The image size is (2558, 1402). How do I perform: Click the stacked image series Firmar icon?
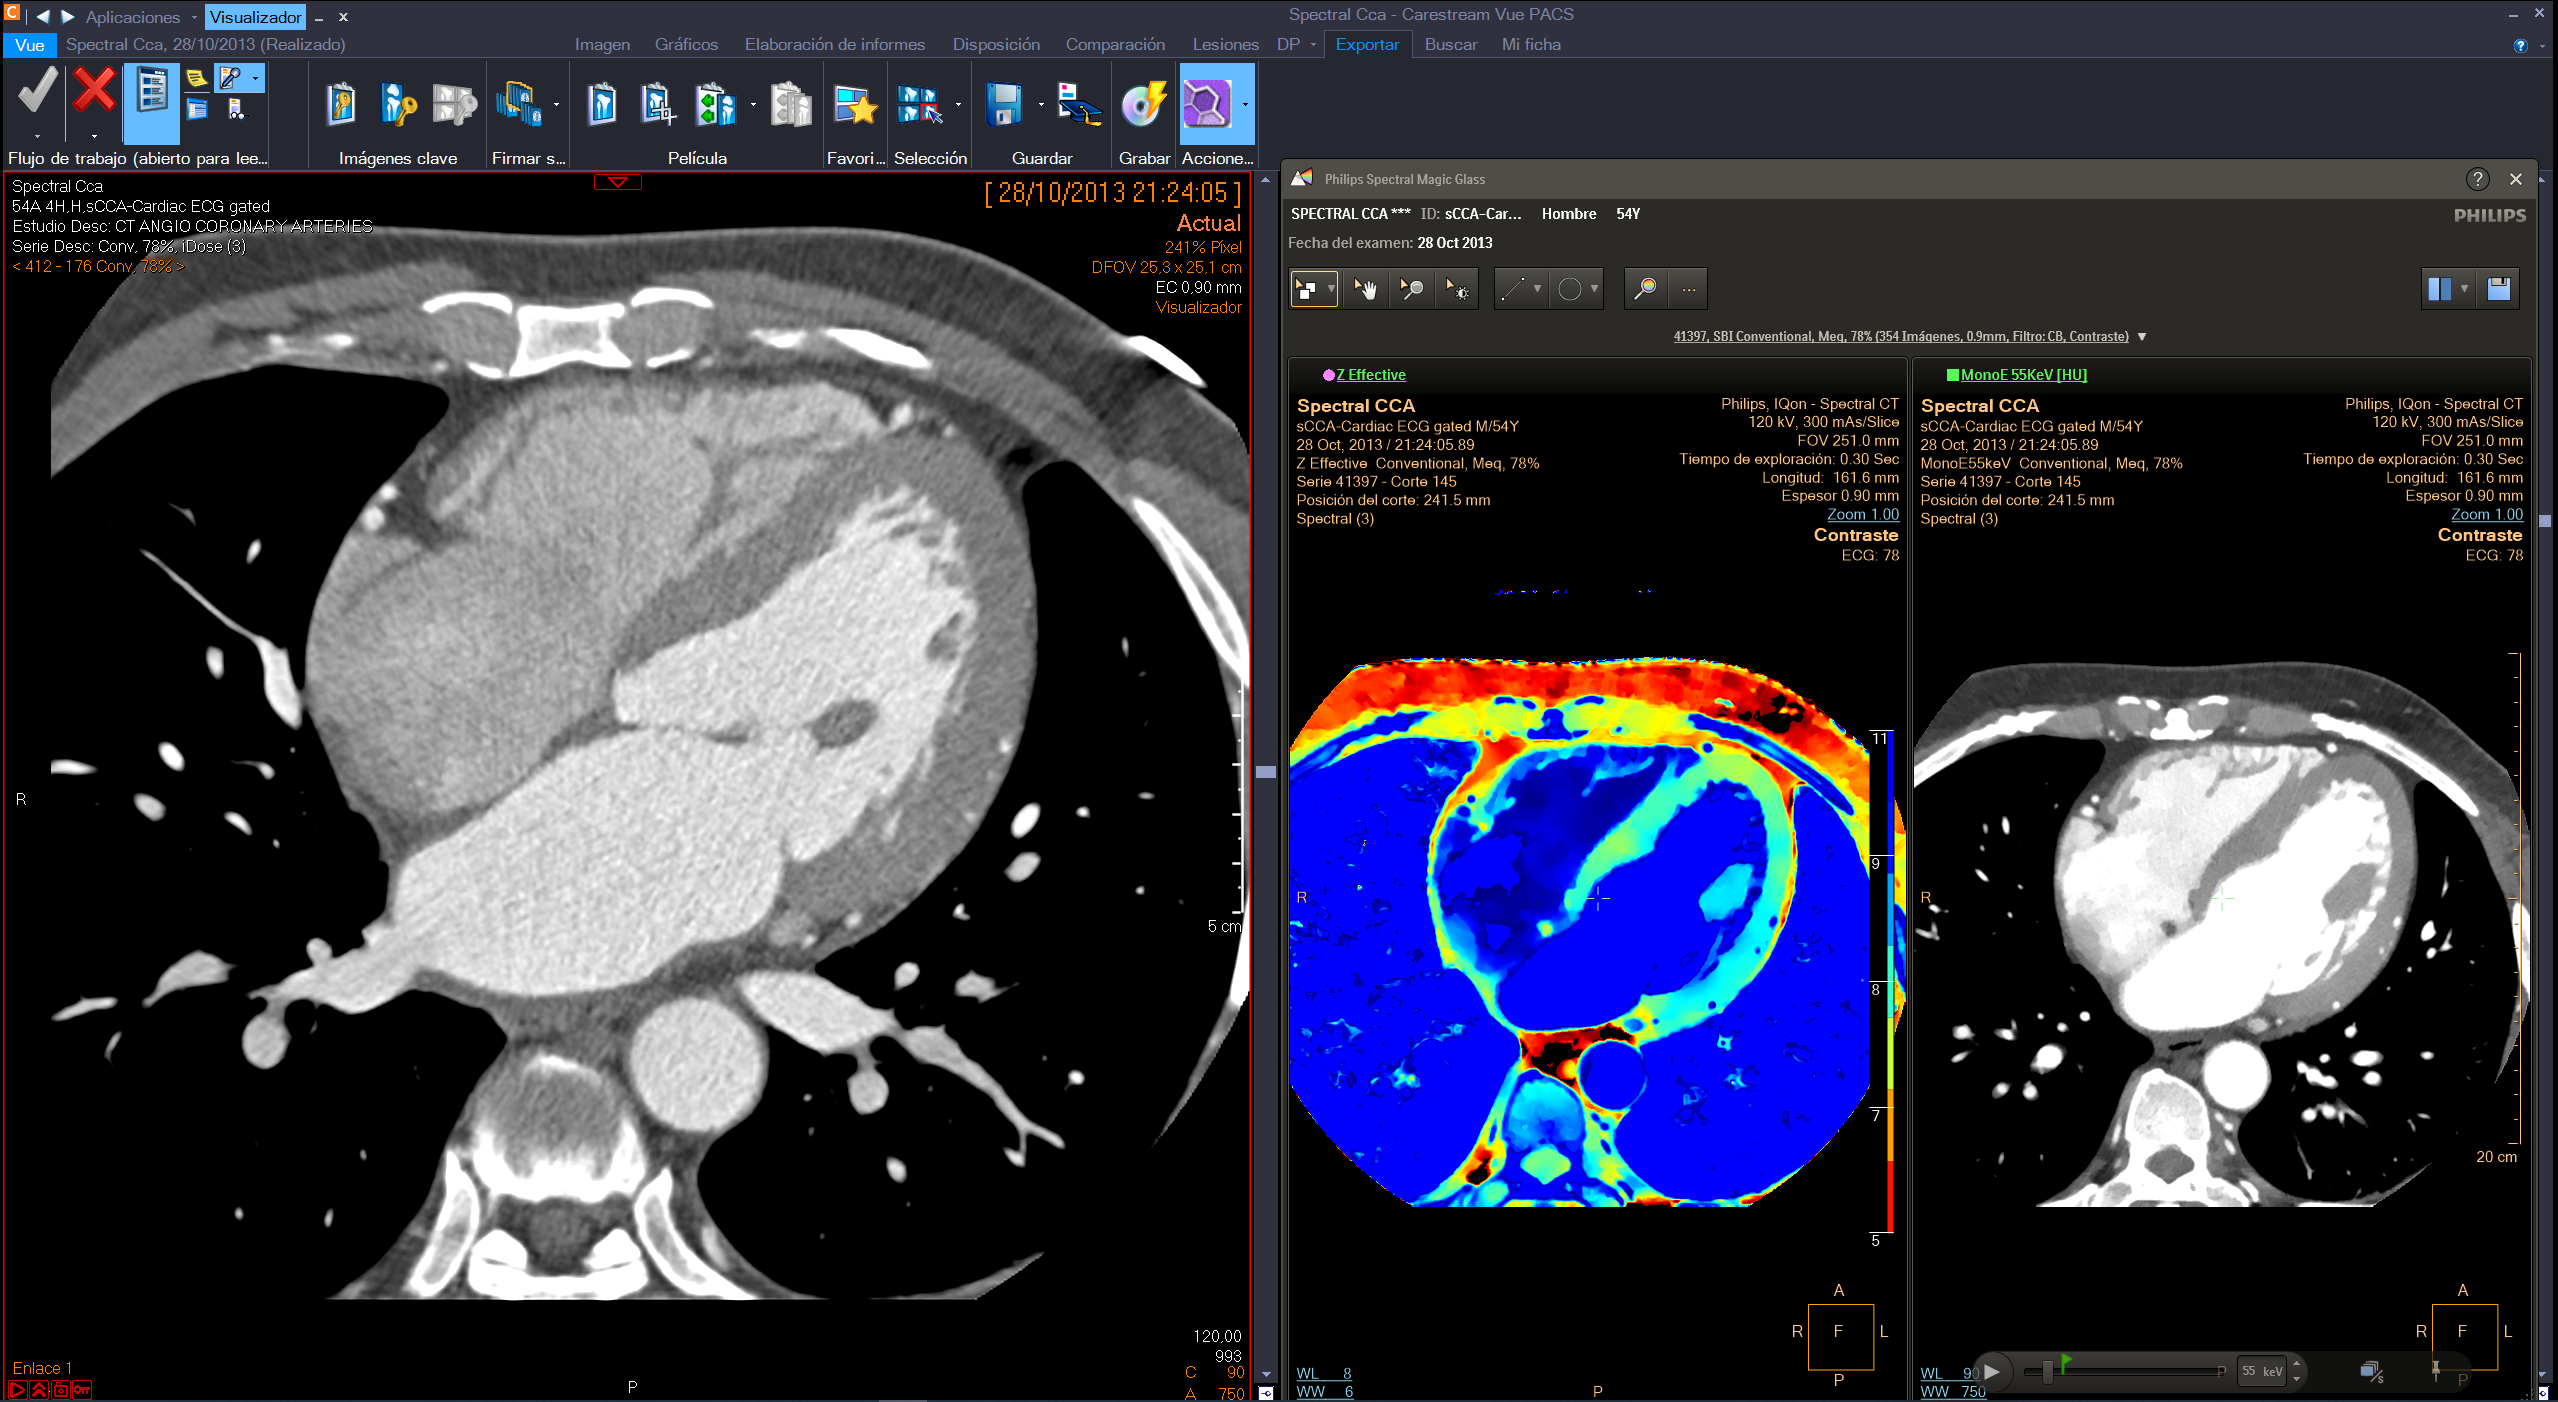tap(519, 103)
